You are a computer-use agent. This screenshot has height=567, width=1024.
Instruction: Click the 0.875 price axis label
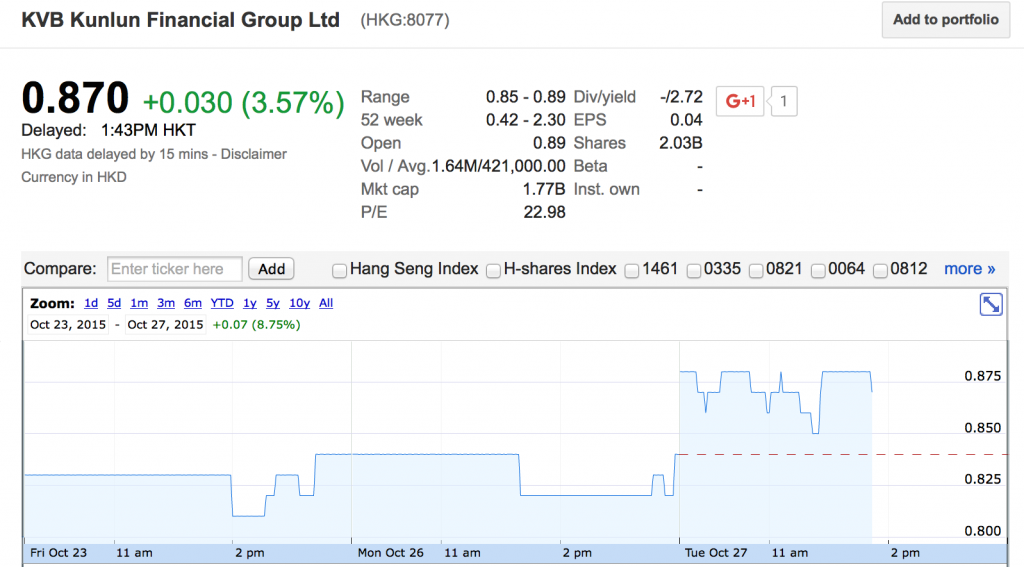pyautogui.click(x=982, y=376)
